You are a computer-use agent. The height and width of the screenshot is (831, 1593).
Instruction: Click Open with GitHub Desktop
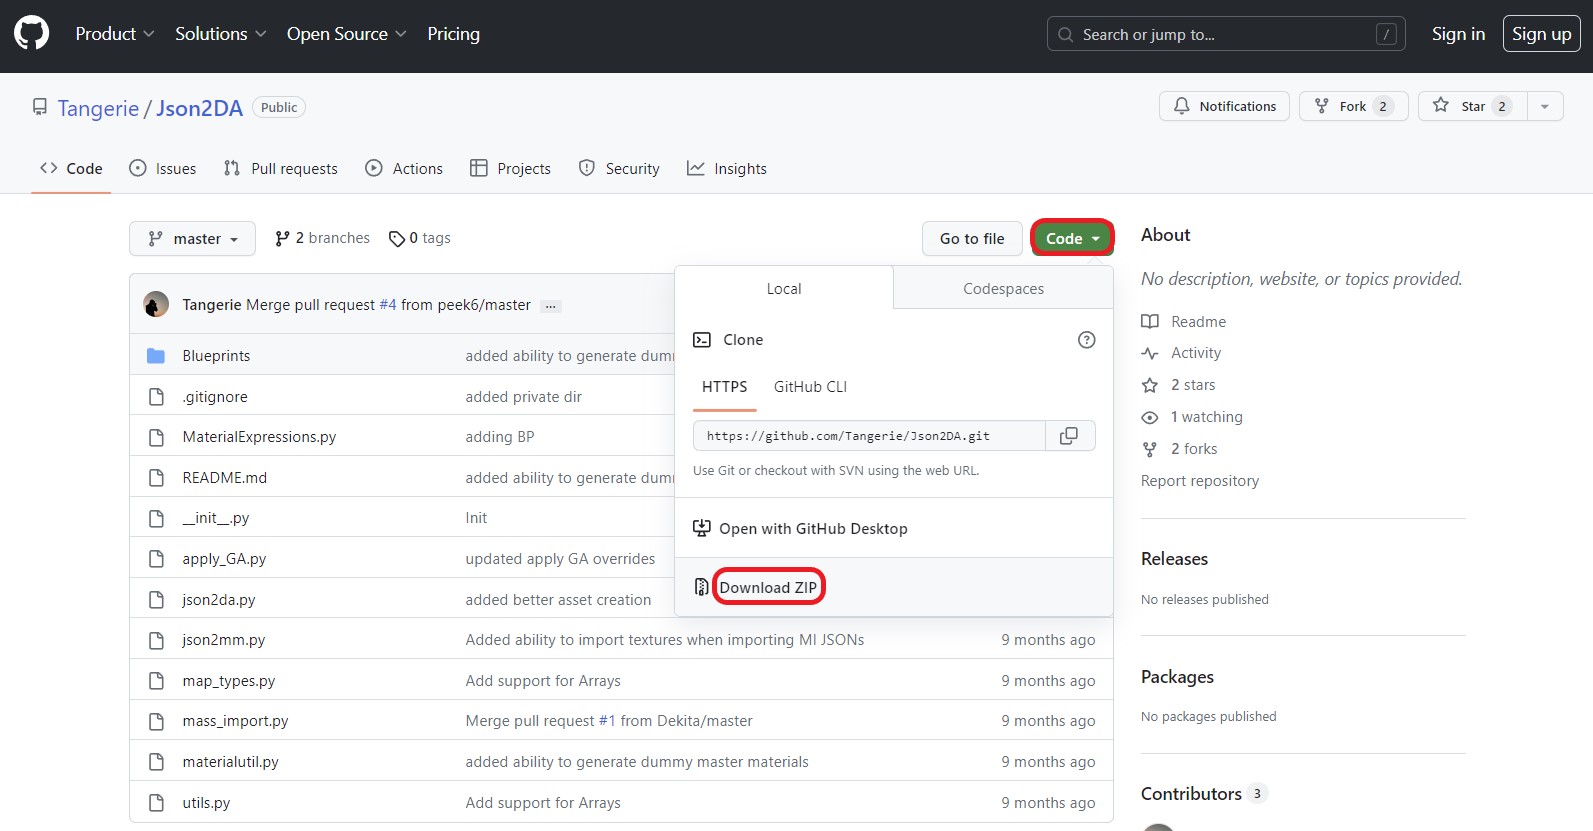coord(813,529)
